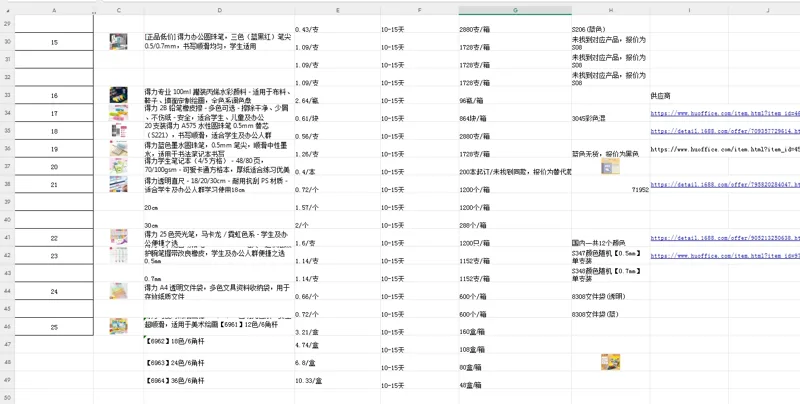Select the price cell '1.6/支'
The image size is (800, 404).
tap(337, 237)
